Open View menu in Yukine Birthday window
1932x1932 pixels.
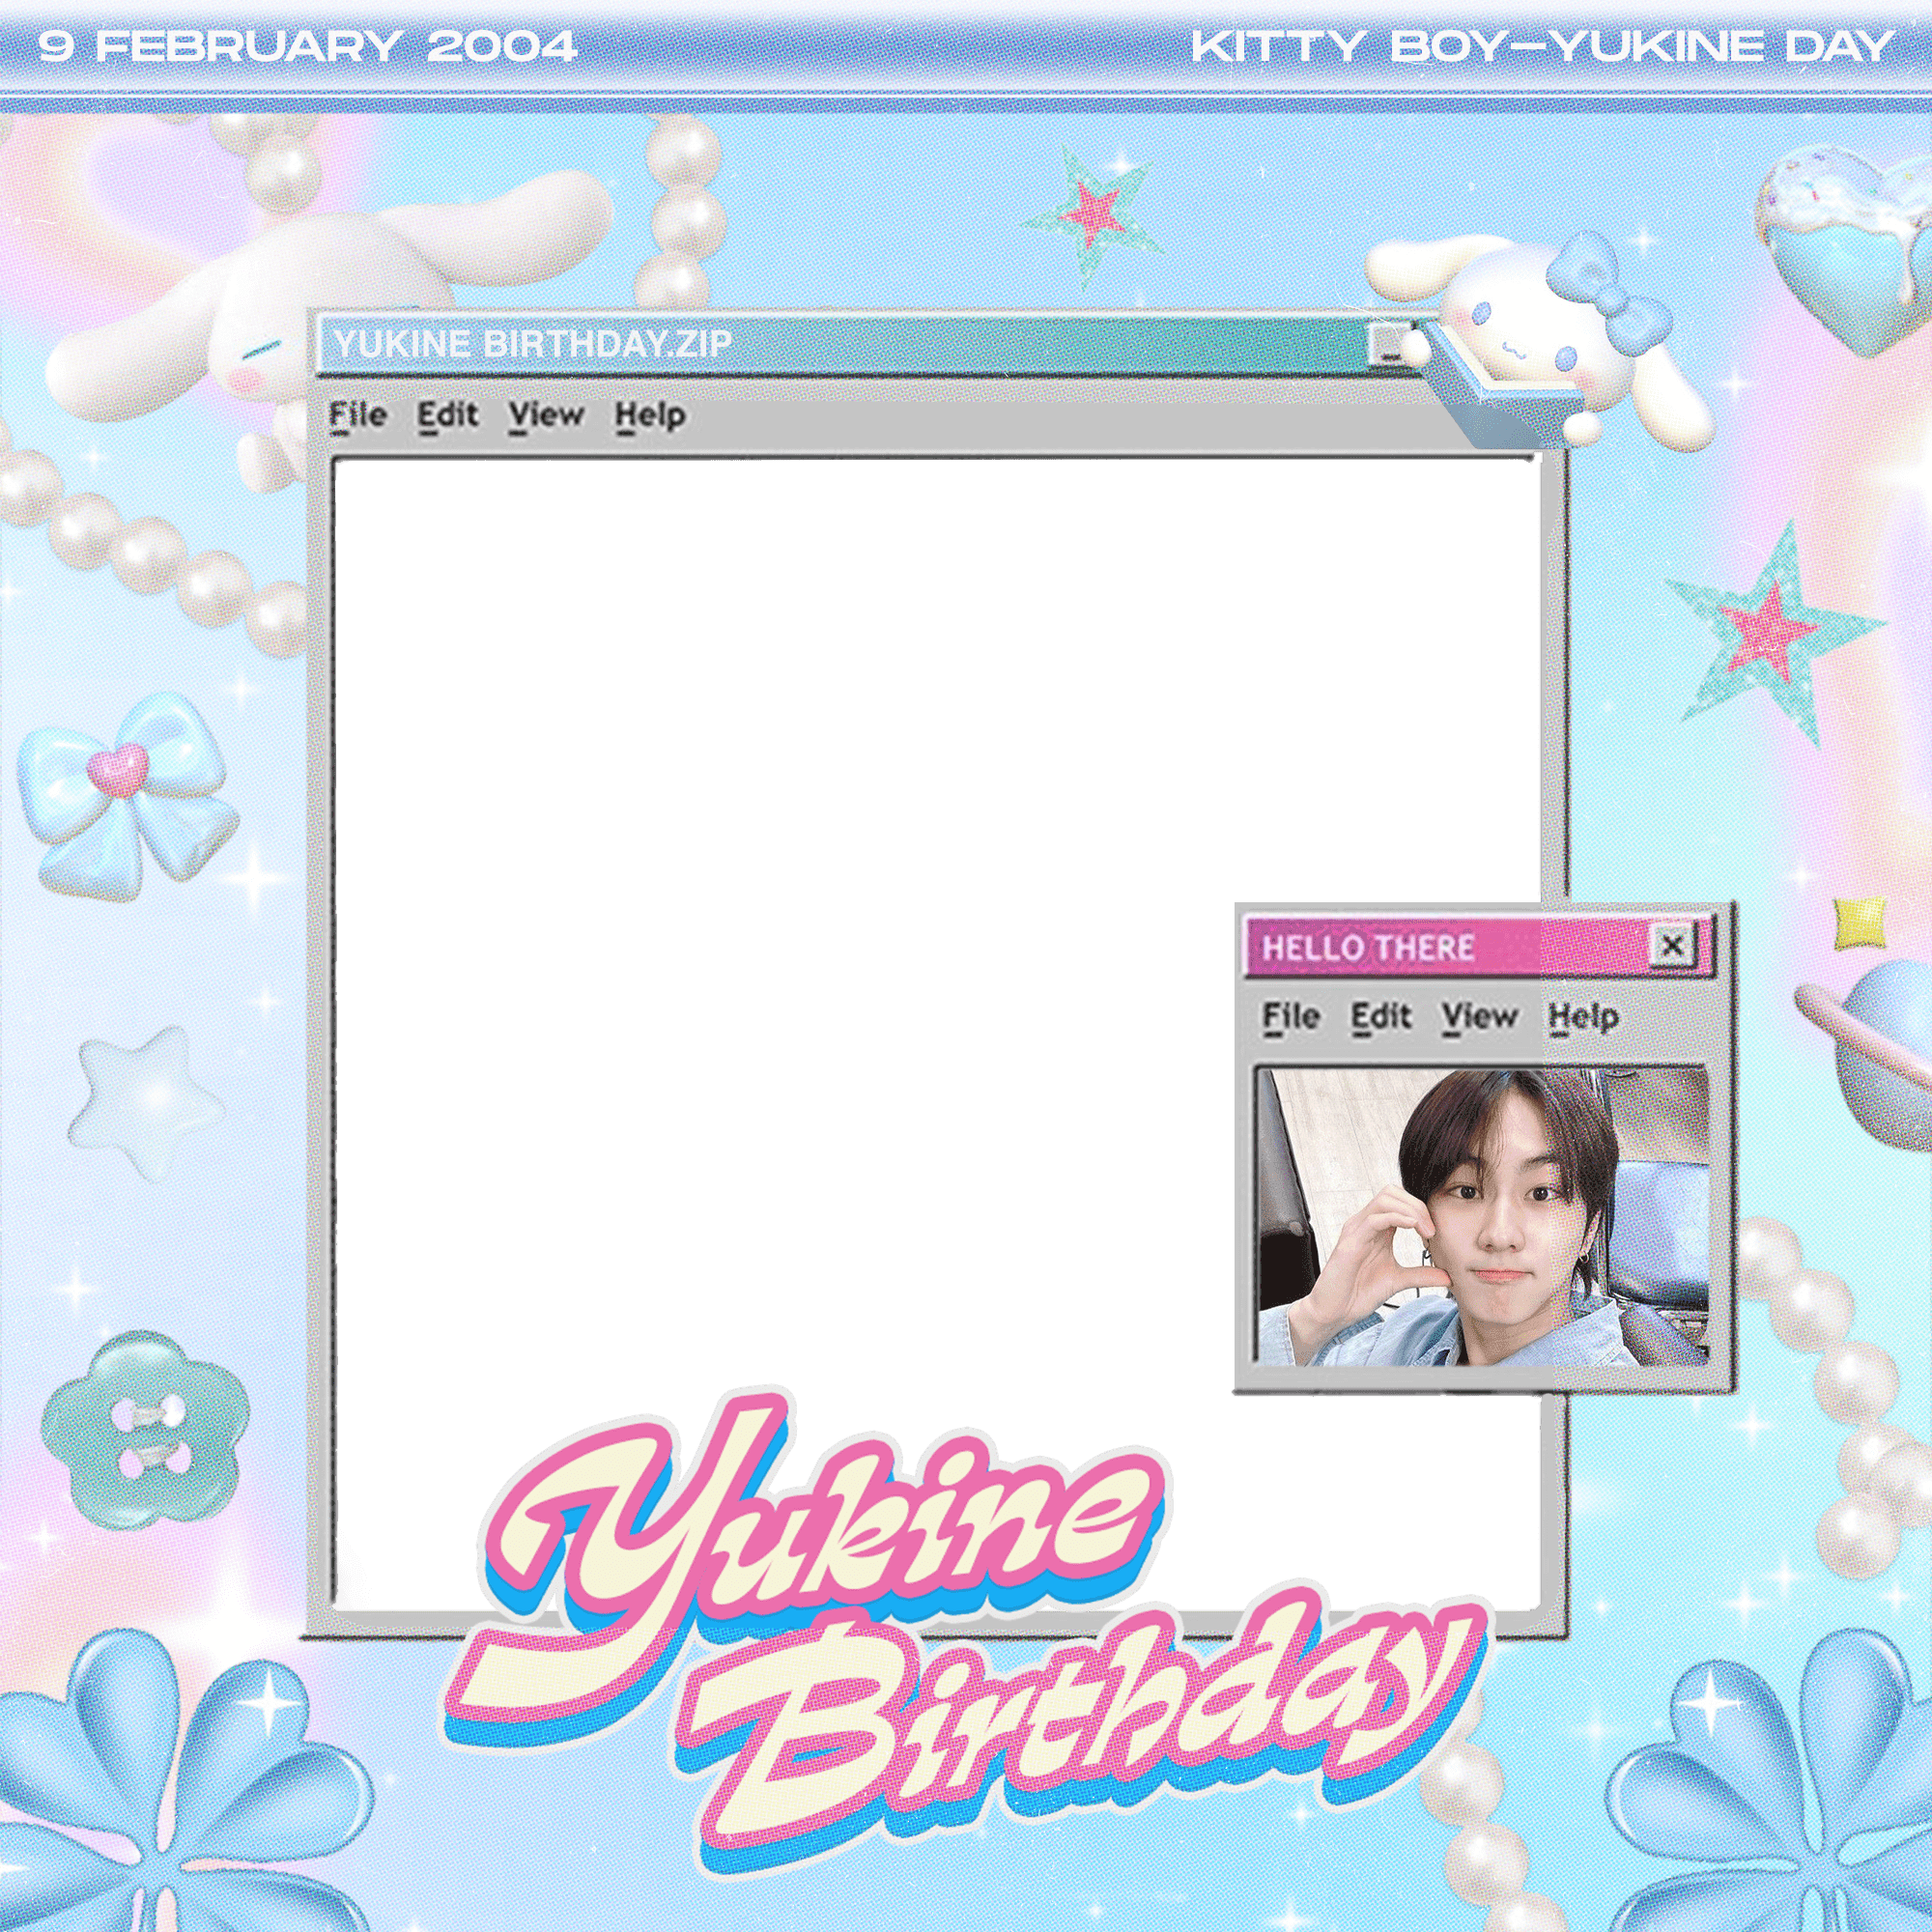click(x=546, y=415)
